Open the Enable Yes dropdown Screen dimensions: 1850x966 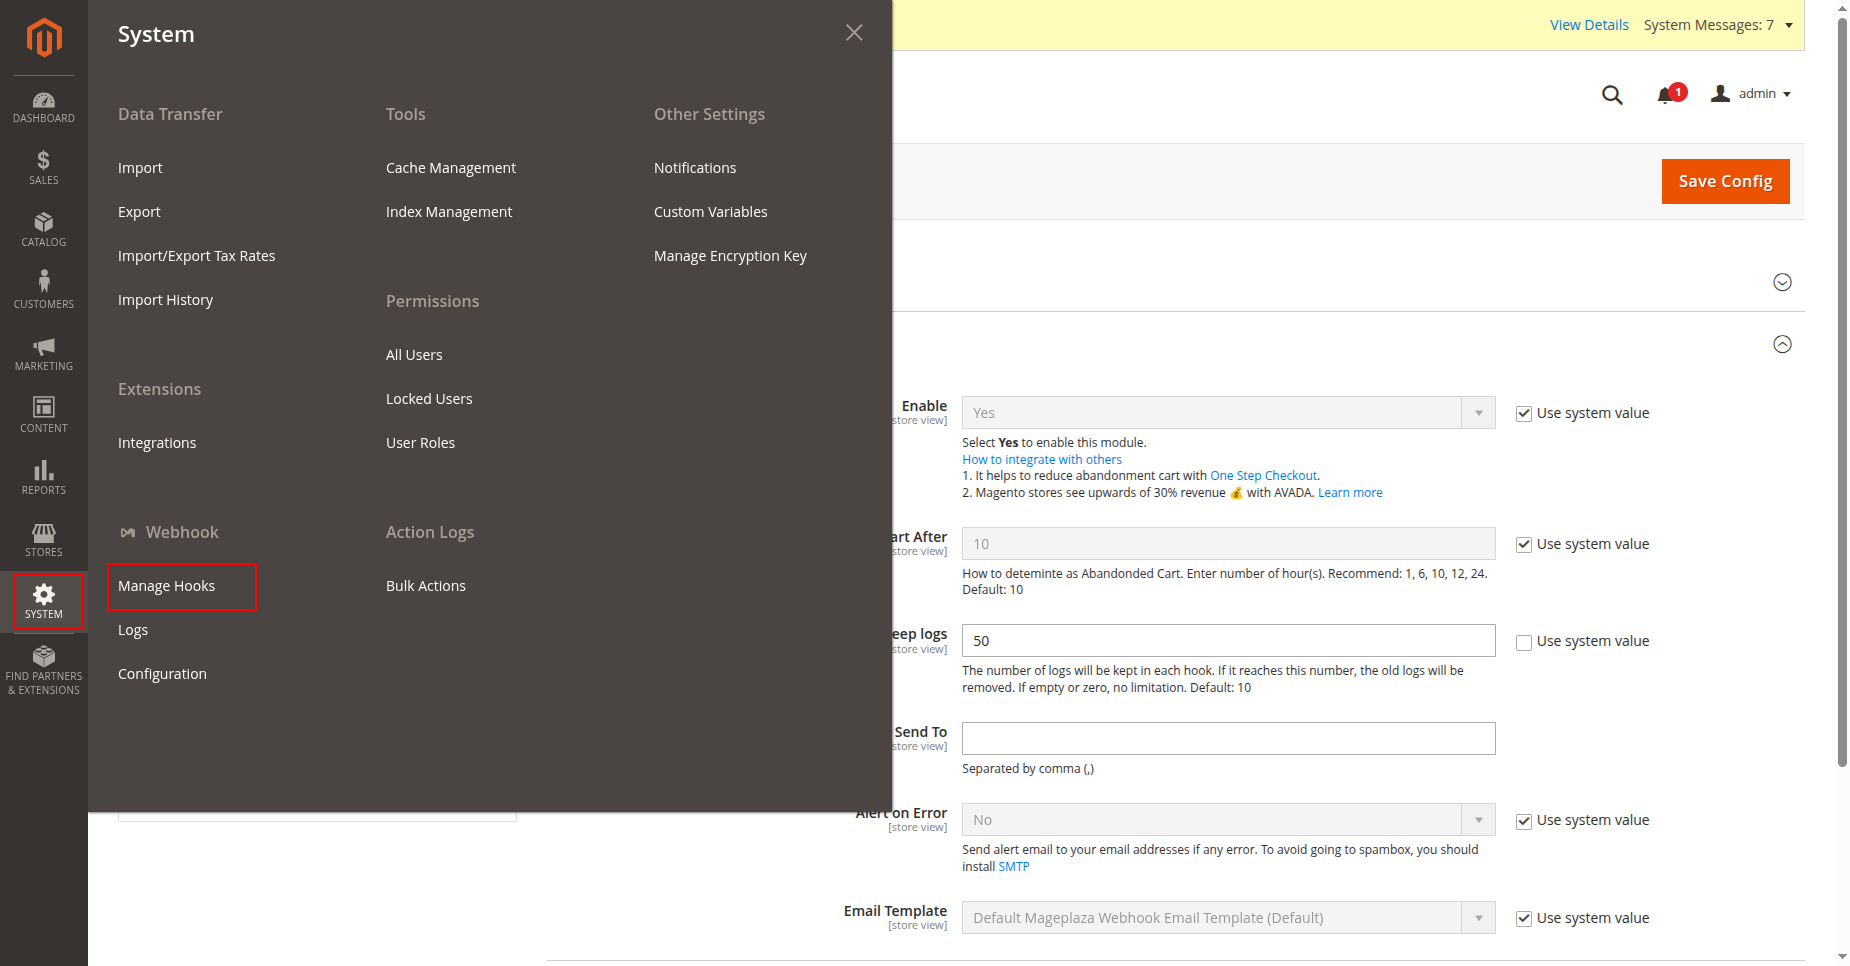click(1228, 413)
